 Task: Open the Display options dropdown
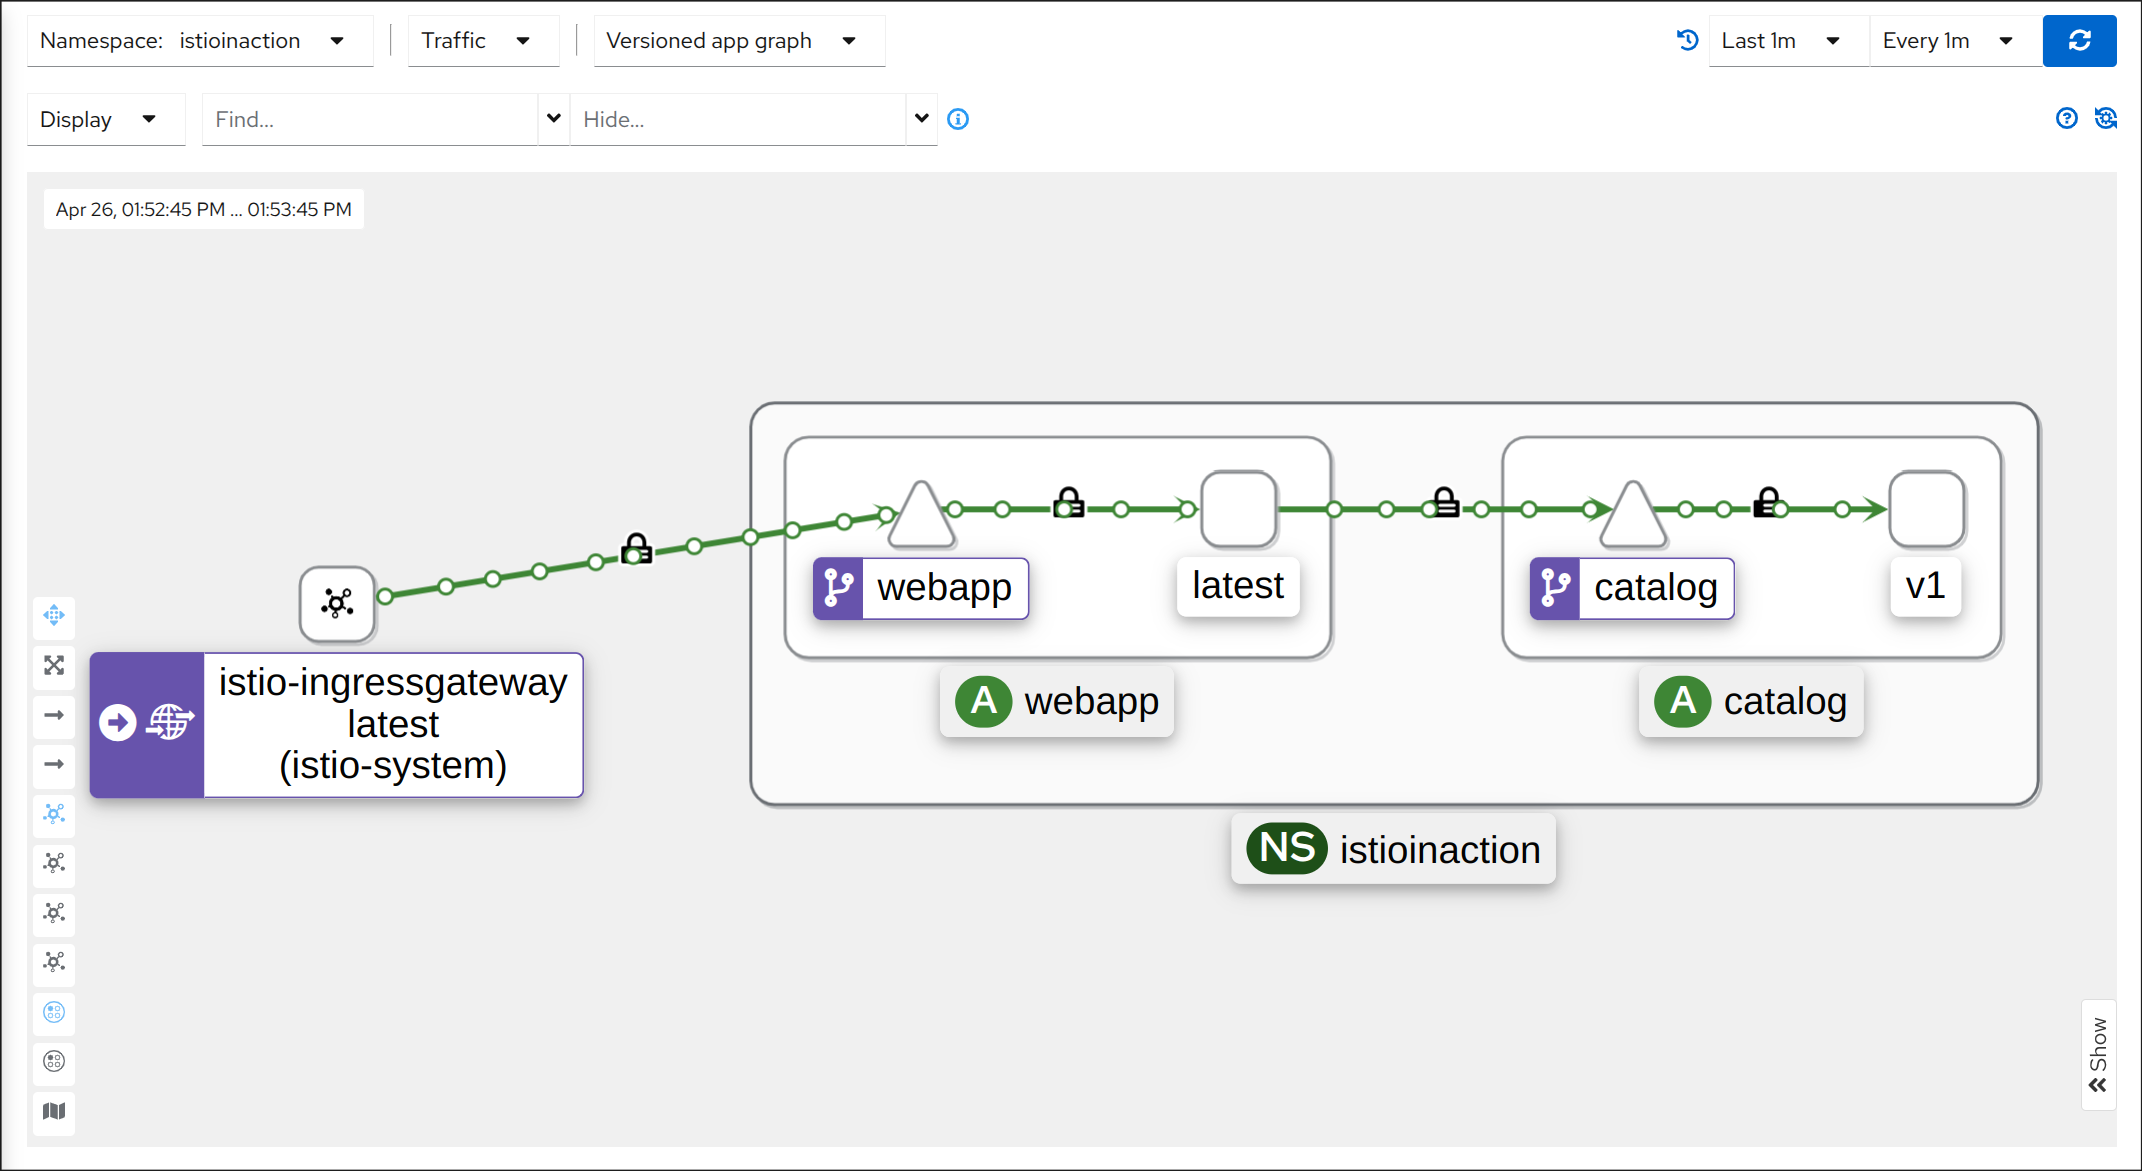tap(106, 119)
